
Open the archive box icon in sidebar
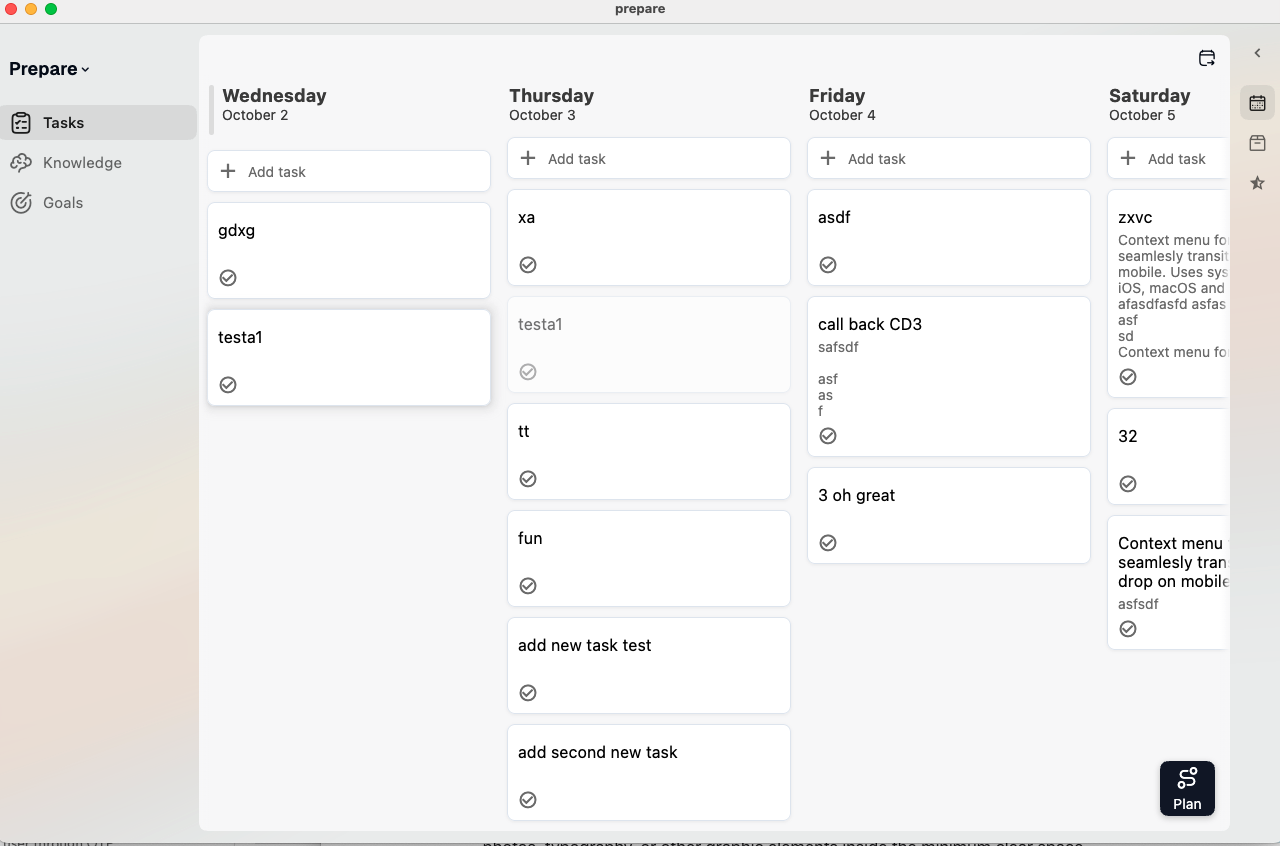[1257, 143]
